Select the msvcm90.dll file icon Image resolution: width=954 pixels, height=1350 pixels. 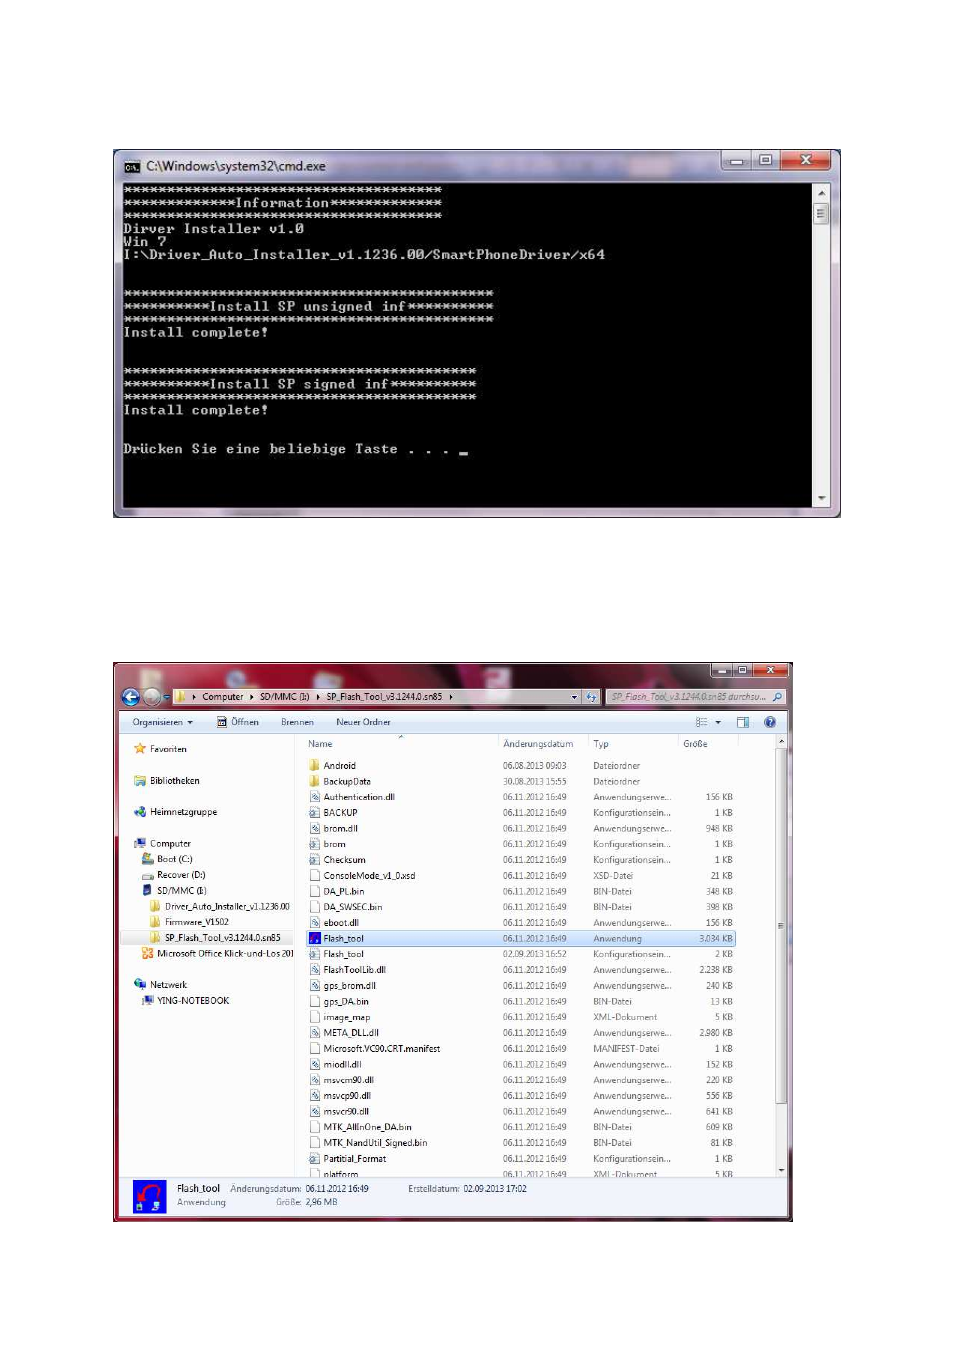tap(314, 1080)
